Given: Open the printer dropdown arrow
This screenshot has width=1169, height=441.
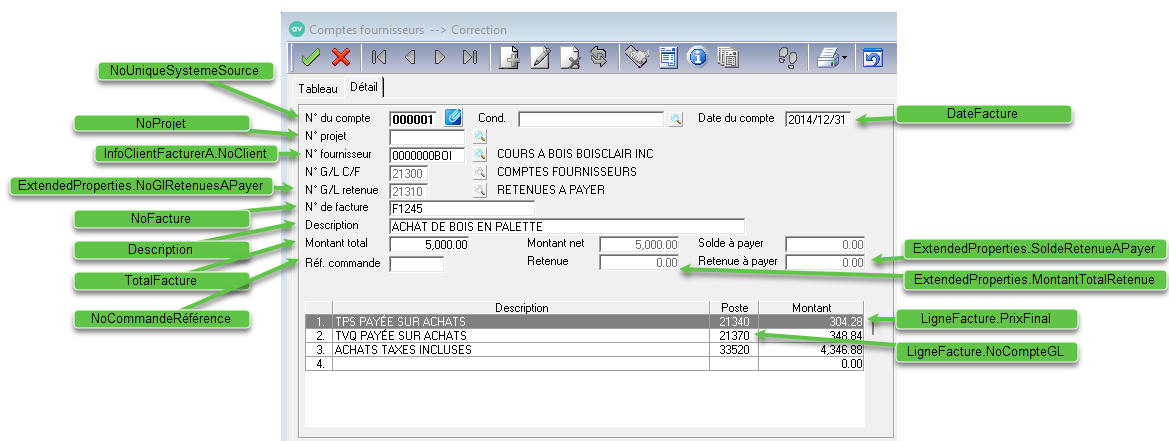Looking at the screenshot, I should 844,58.
